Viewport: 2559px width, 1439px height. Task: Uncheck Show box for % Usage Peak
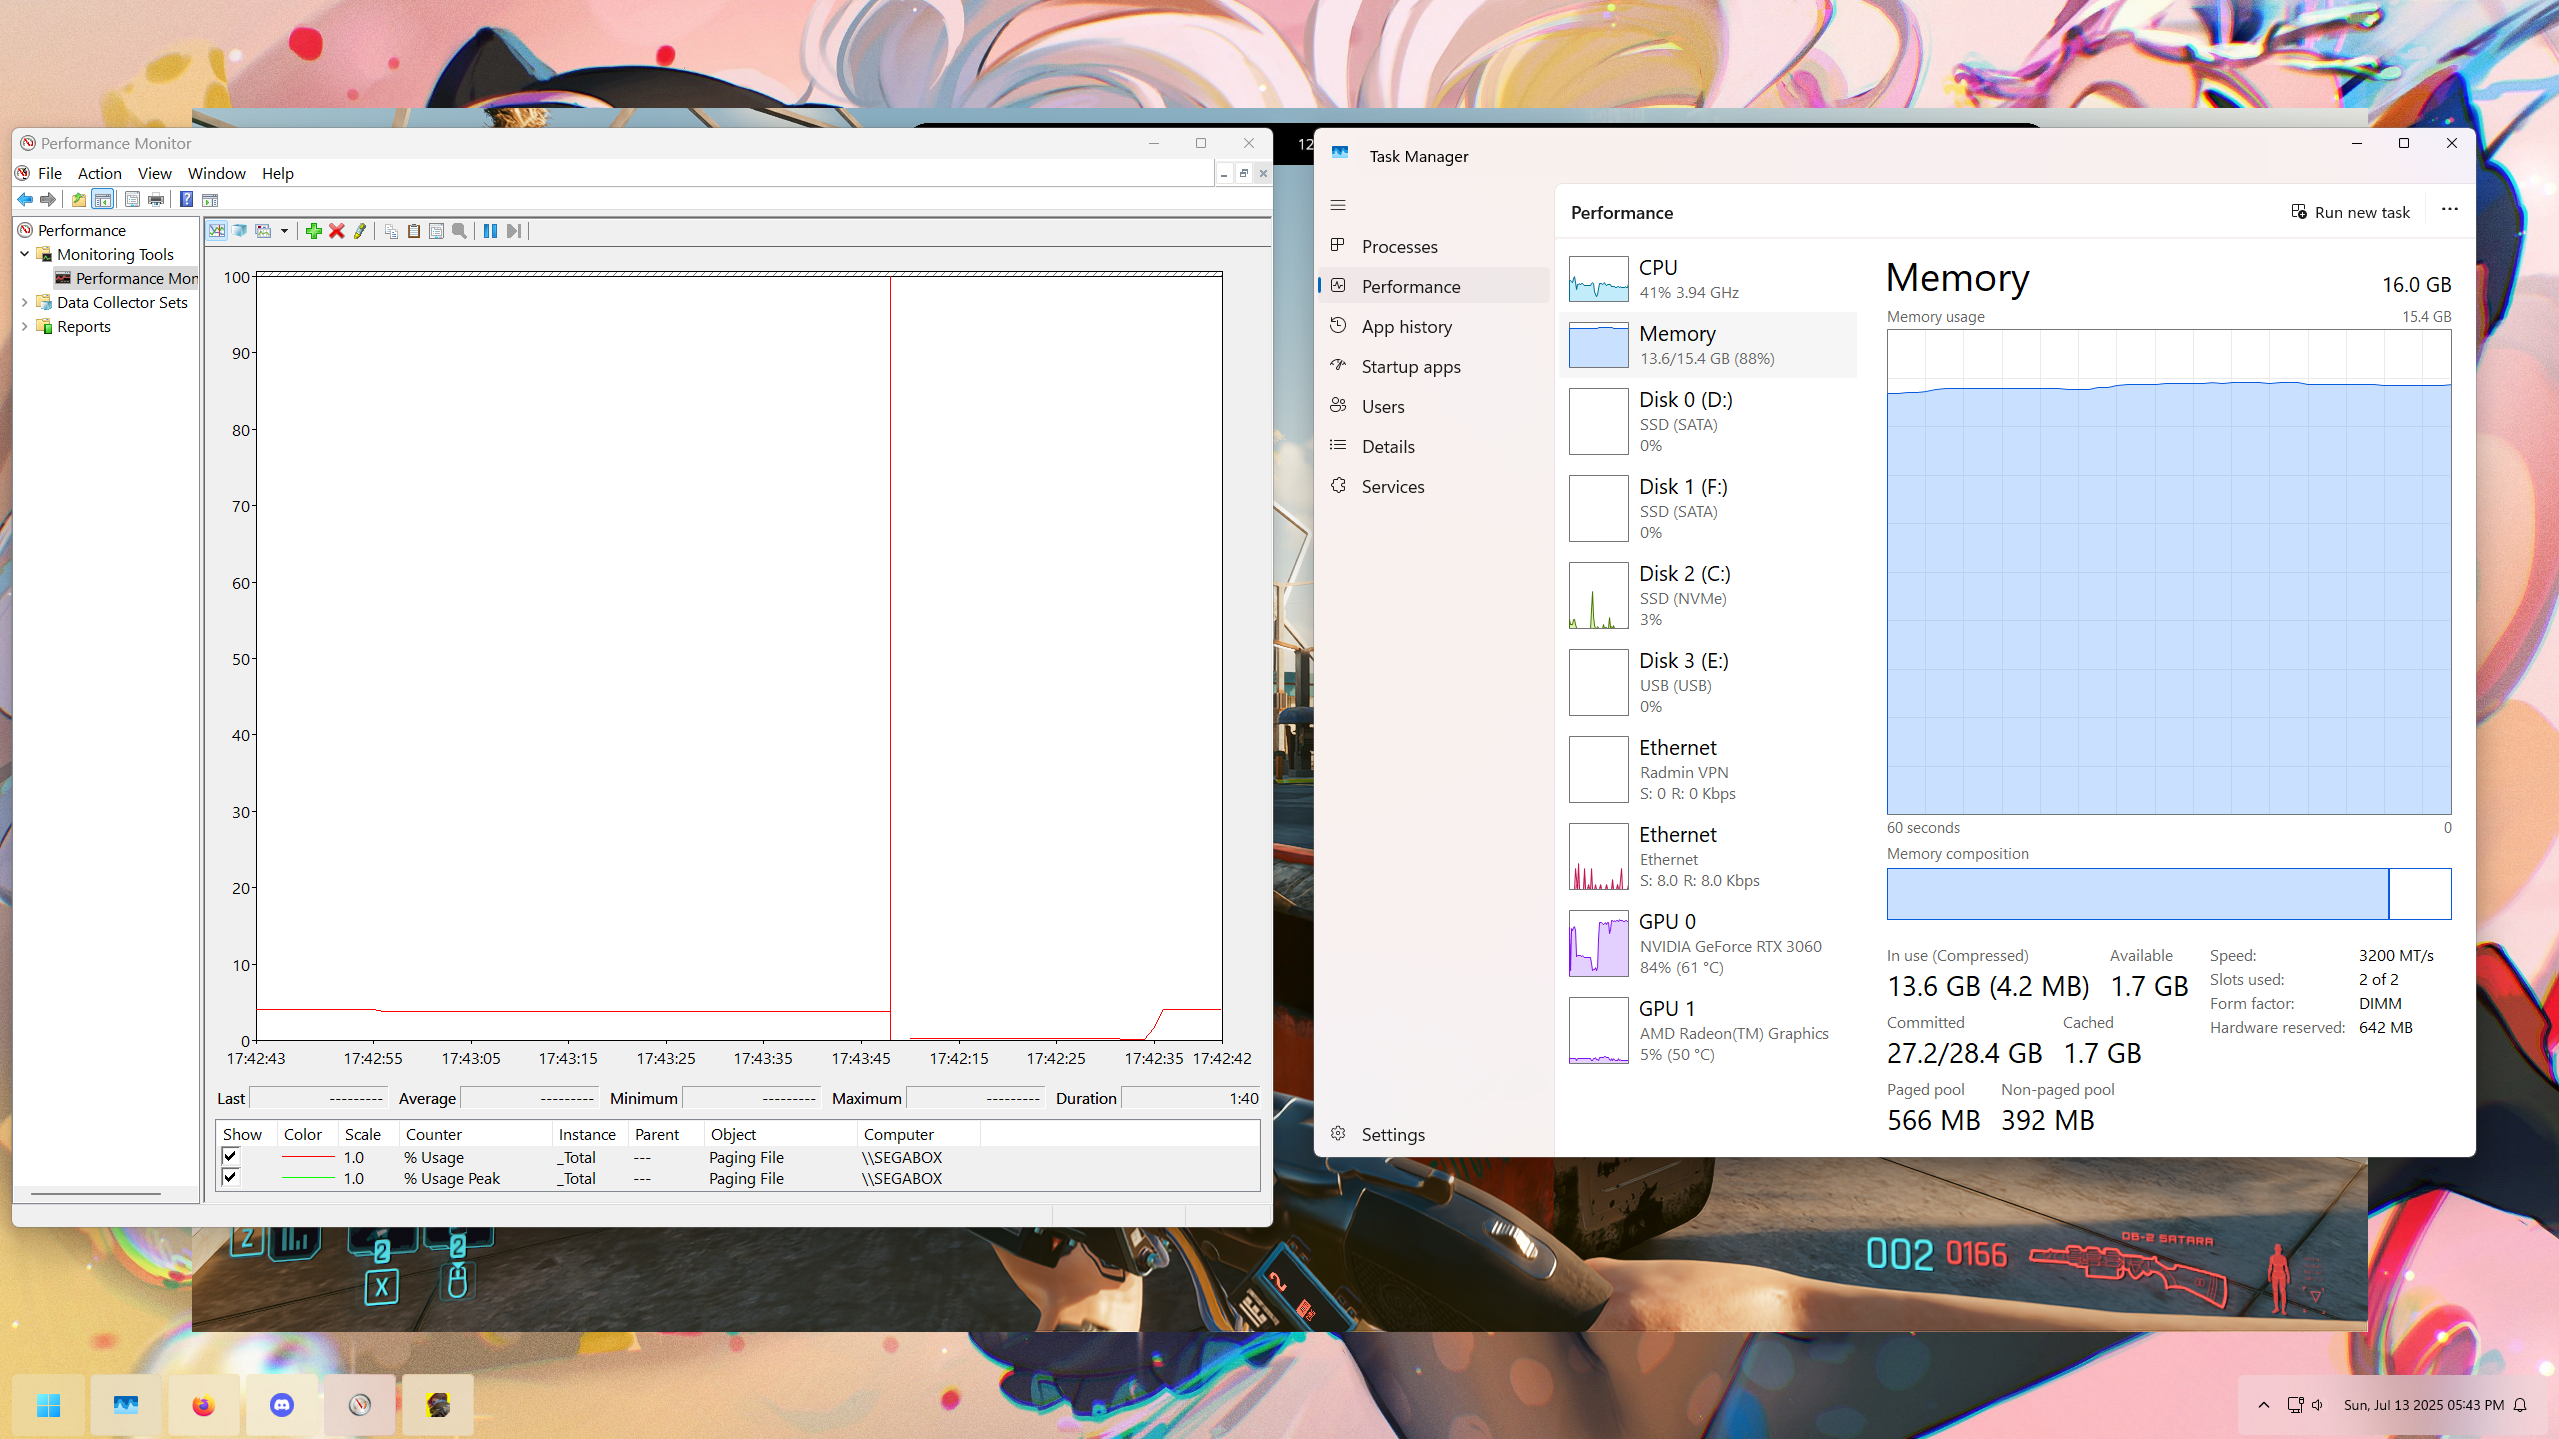(231, 1177)
